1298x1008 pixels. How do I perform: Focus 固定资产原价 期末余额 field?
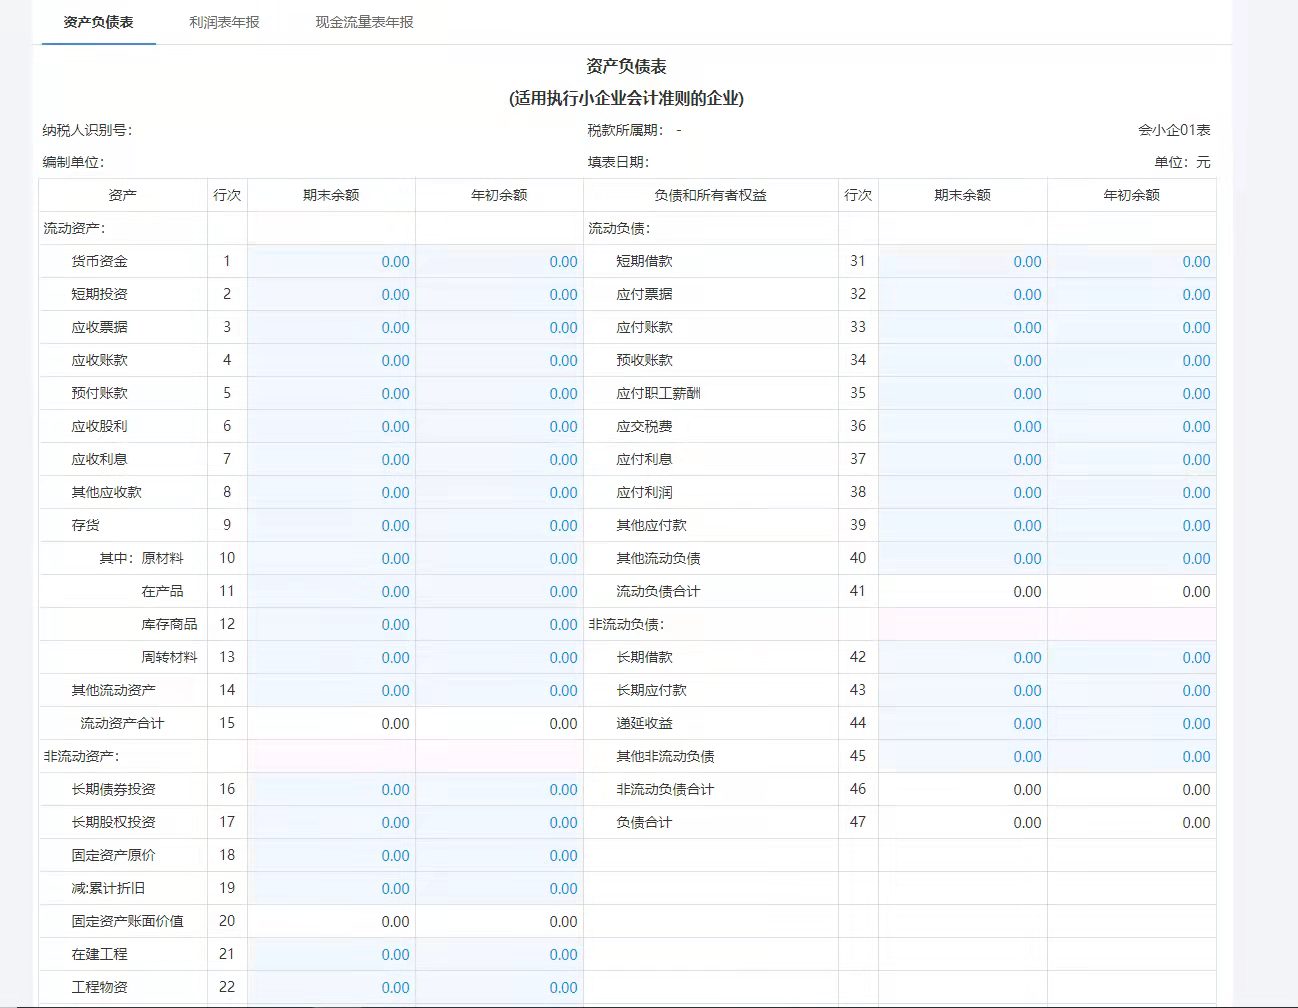pyautogui.click(x=331, y=856)
